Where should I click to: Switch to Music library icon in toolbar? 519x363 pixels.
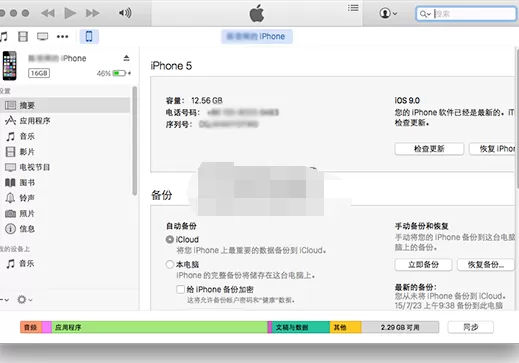pos(4,36)
